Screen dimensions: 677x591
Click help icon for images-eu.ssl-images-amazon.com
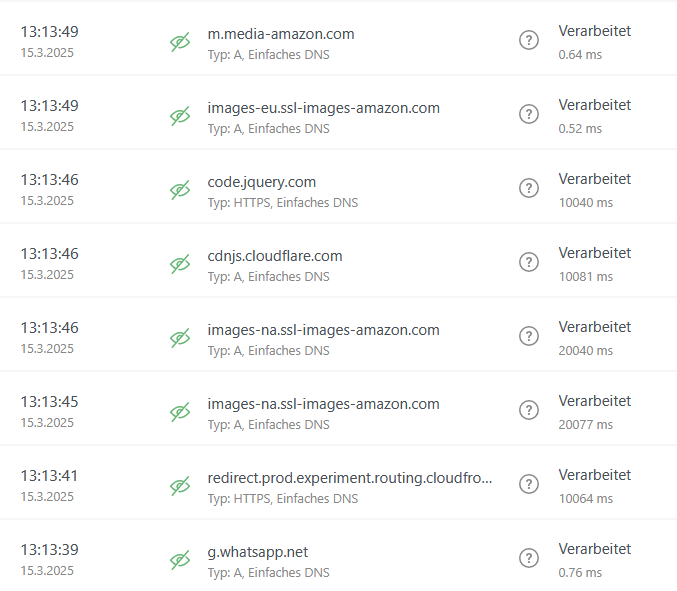click(x=528, y=114)
